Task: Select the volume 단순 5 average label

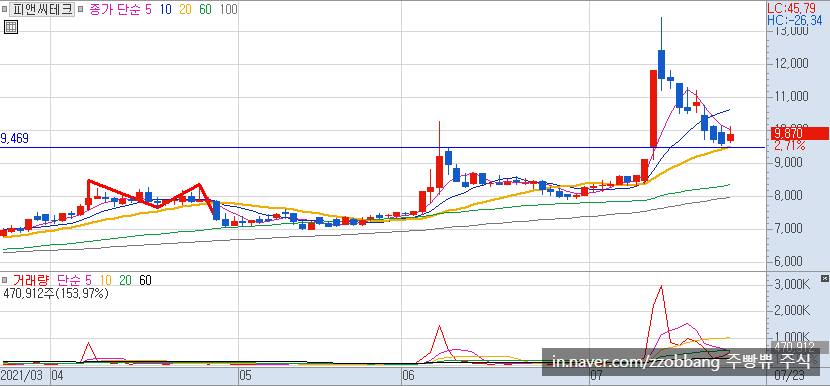Action: click(x=74, y=280)
